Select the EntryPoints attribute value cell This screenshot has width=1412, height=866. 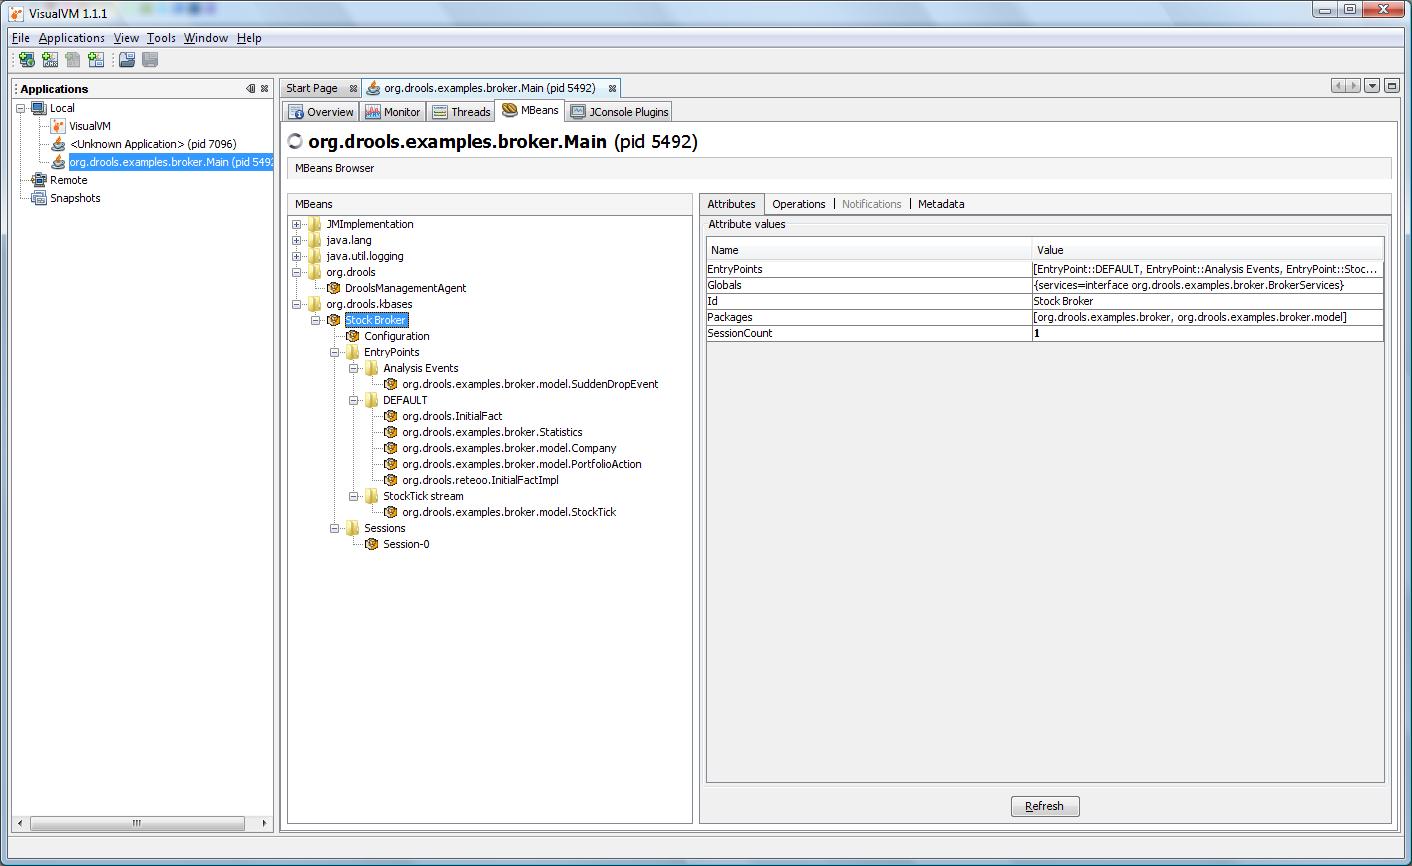tap(1208, 269)
